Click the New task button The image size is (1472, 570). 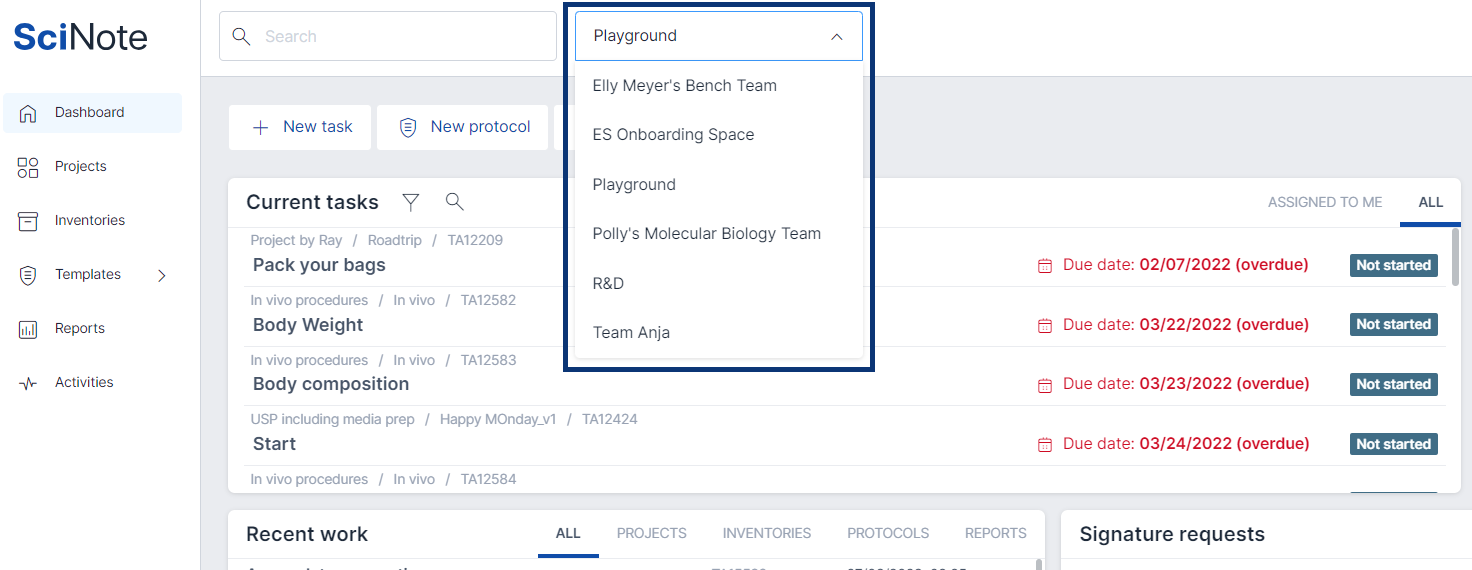coord(300,127)
